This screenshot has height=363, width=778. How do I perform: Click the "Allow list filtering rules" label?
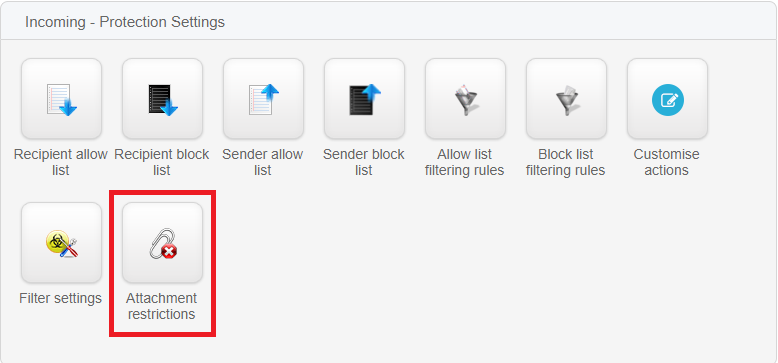tap(464, 162)
